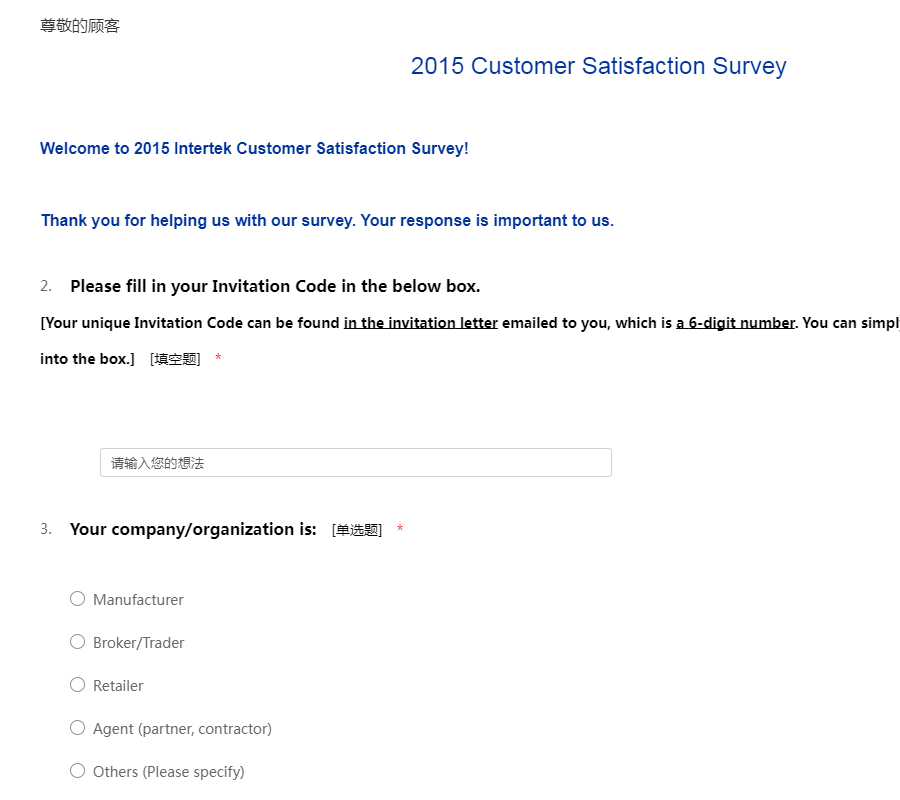Click the 'Thank you for helping us' line
The width and height of the screenshot is (900, 800).
pos(327,221)
